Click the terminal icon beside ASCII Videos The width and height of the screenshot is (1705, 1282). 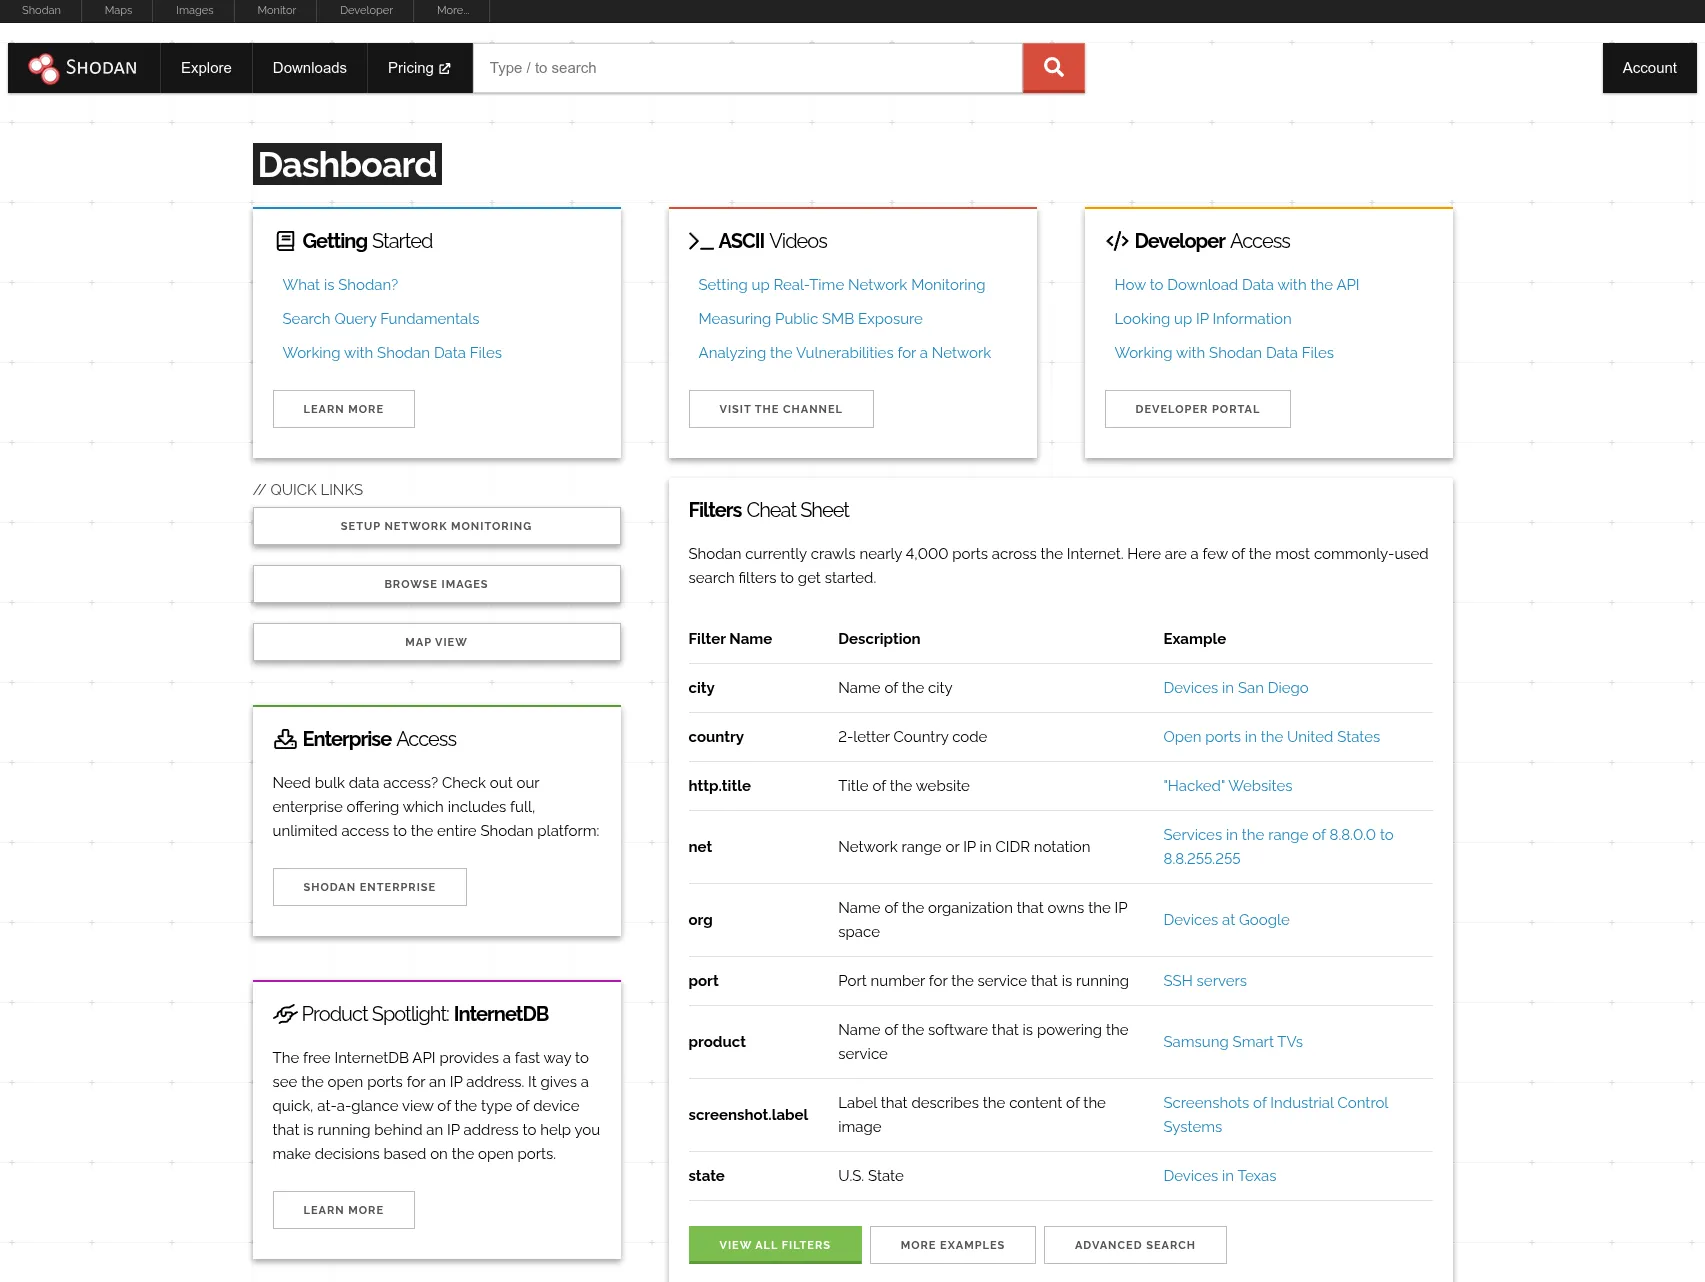point(699,240)
